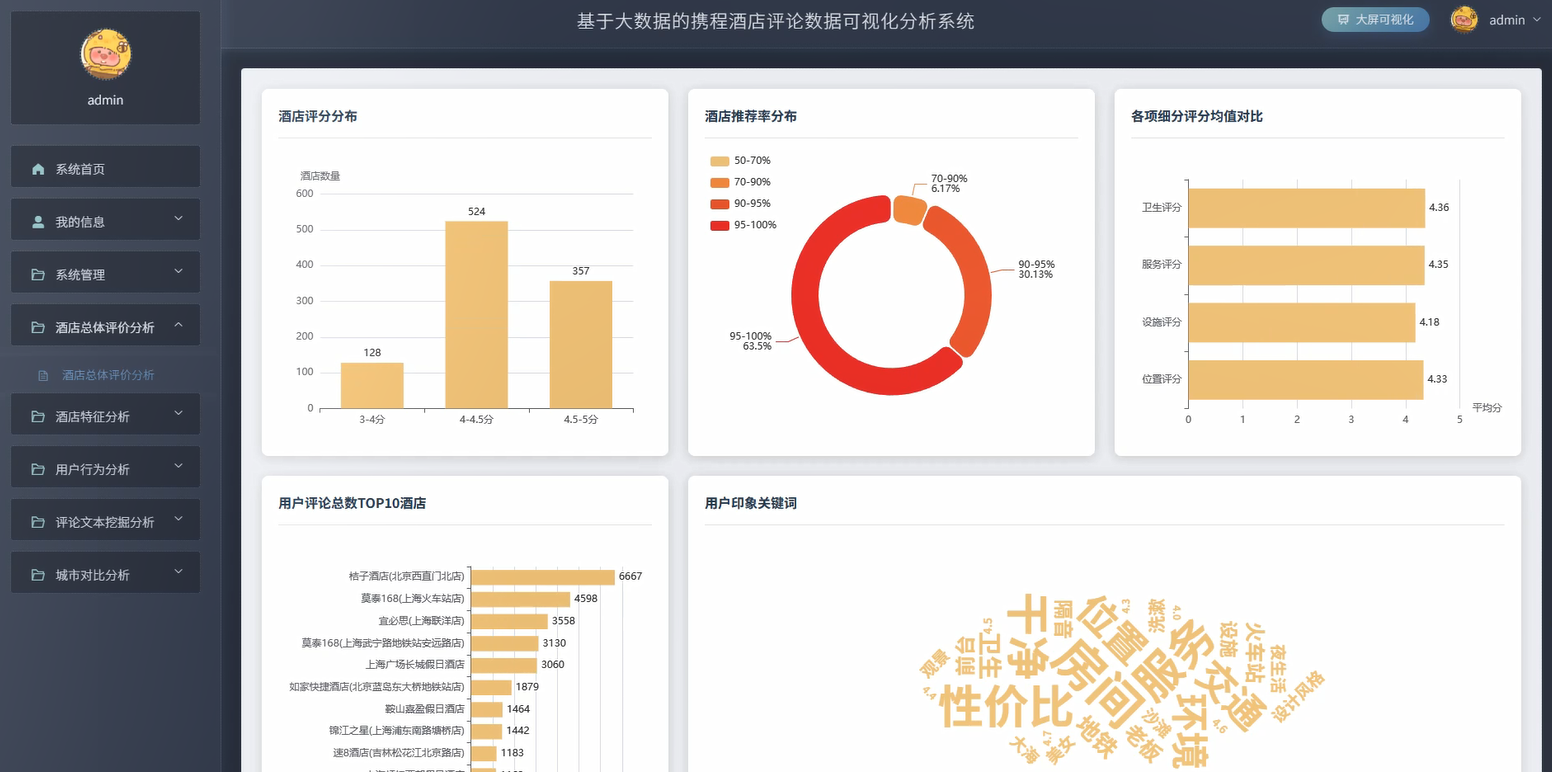The image size is (1552, 772).
Task: Expand the 我的信息 menu chevron
Action: tap(178, 218)
